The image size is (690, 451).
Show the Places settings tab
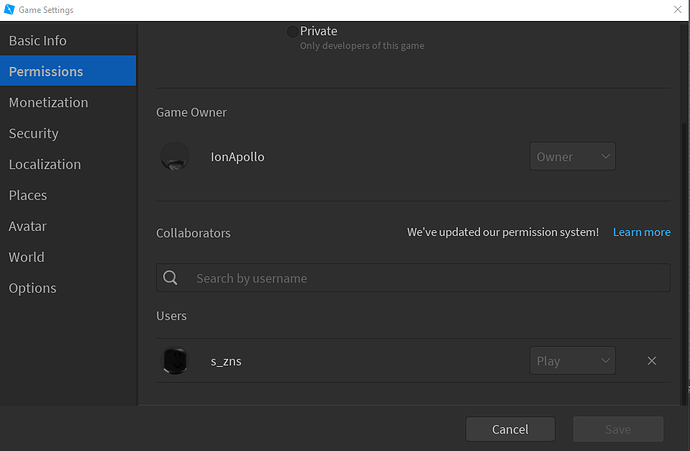coord(28,195)
